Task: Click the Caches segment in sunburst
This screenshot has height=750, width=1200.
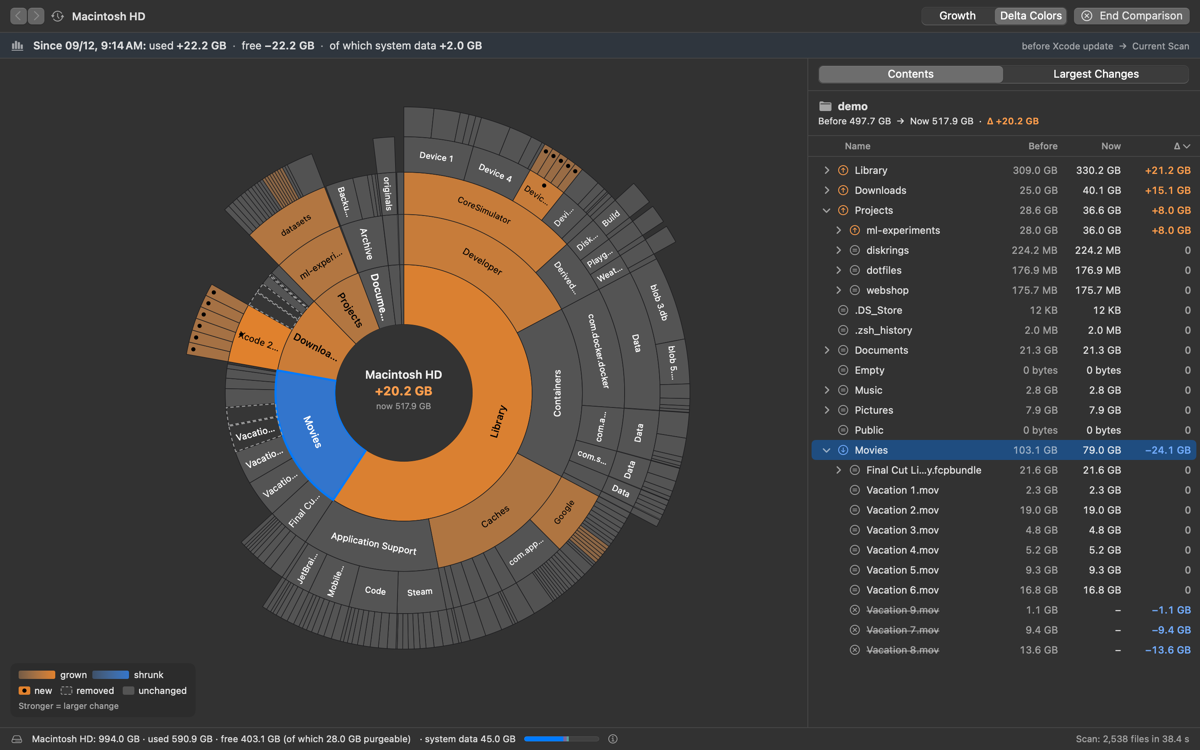Action: (x=494, y=516)
